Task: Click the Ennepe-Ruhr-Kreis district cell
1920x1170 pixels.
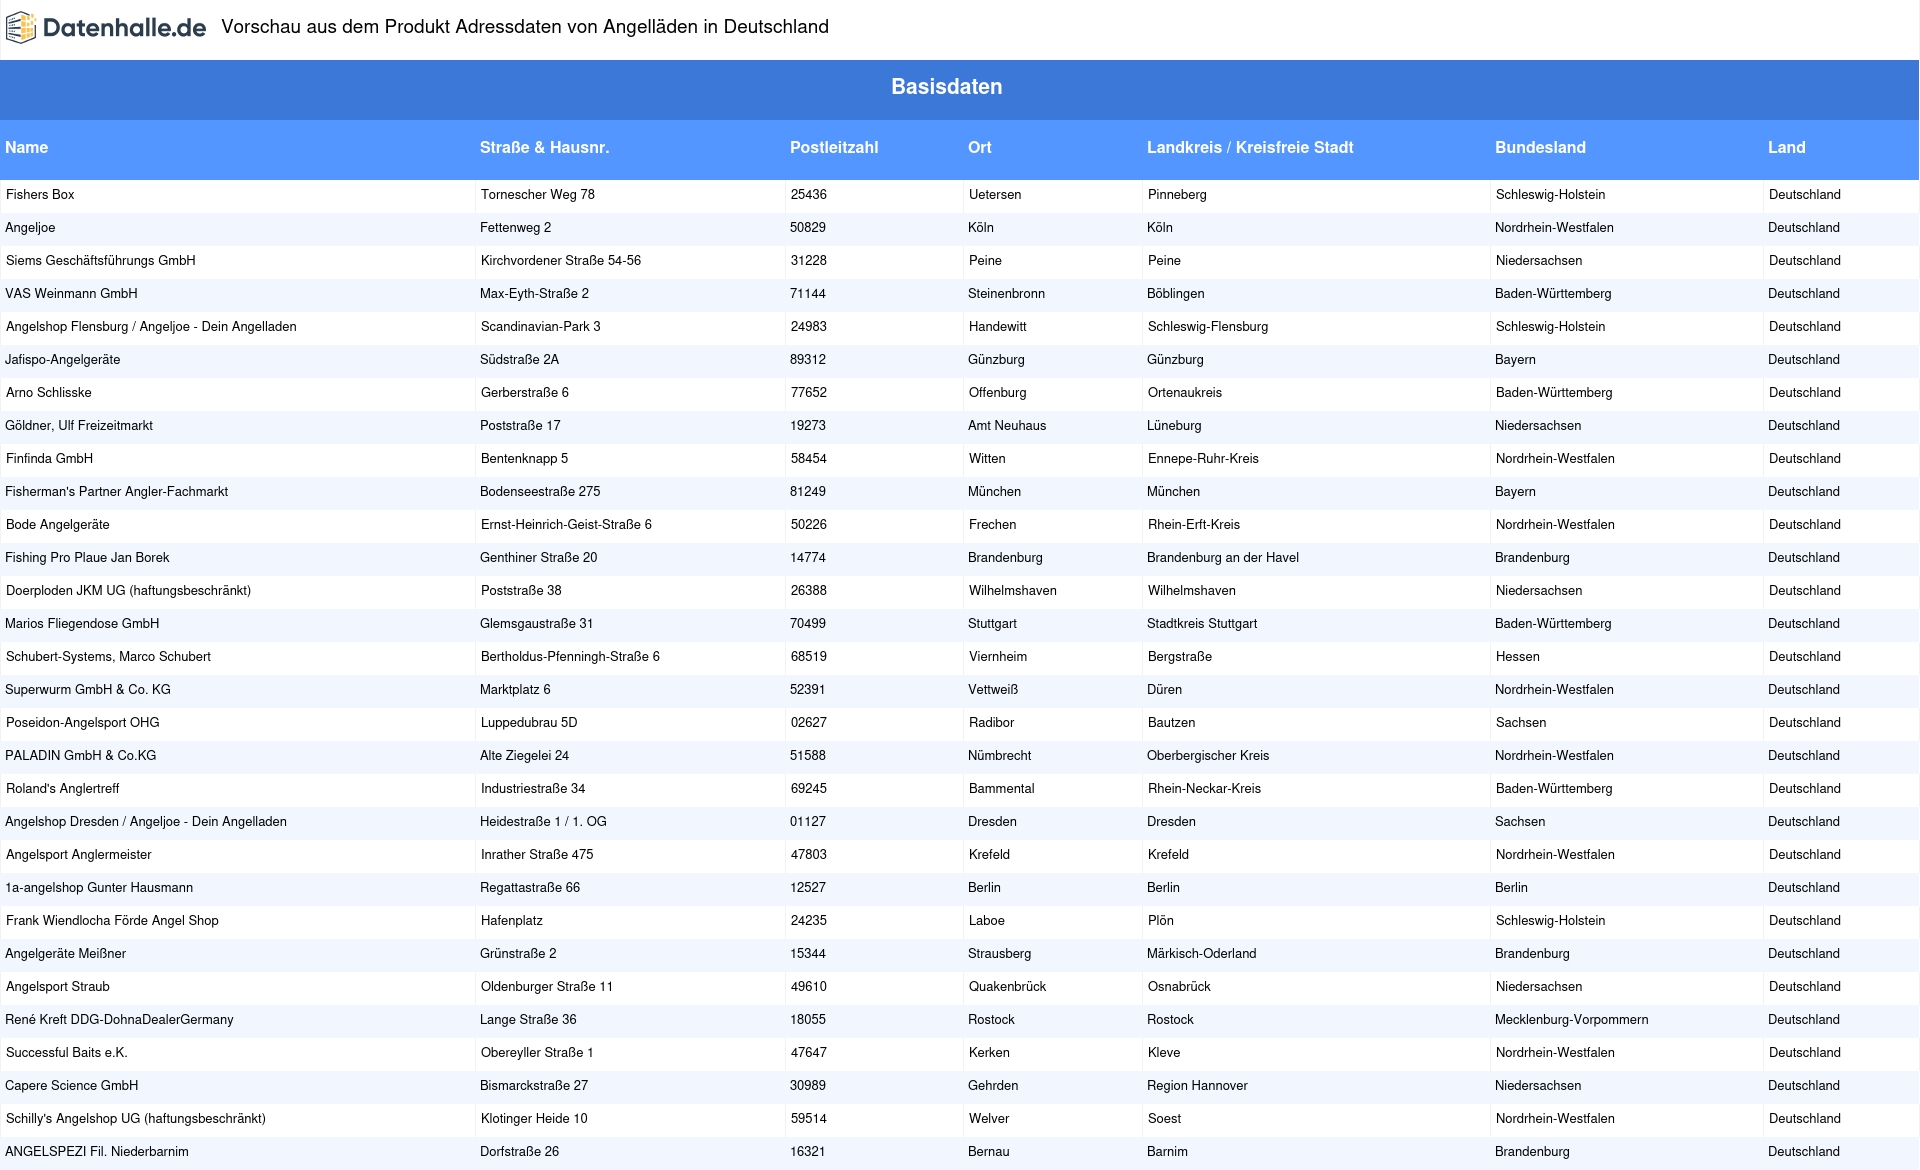Action: (1203, 459)
